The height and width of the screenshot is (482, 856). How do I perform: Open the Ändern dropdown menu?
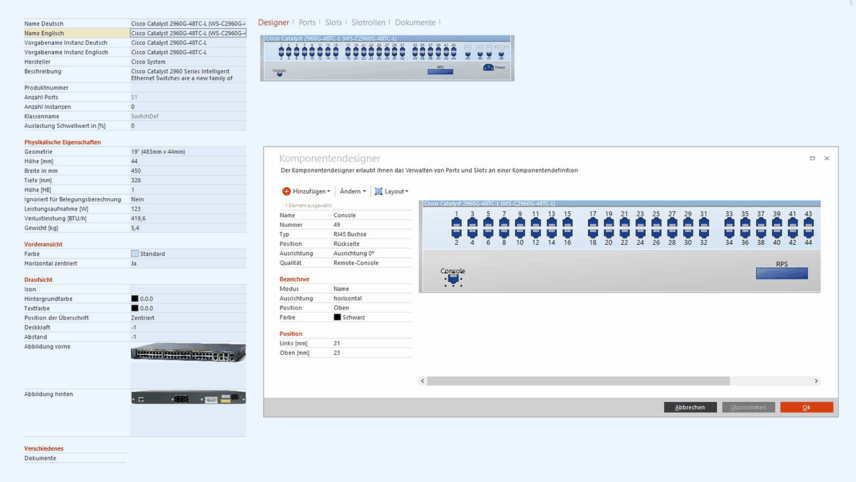[352, 191]
